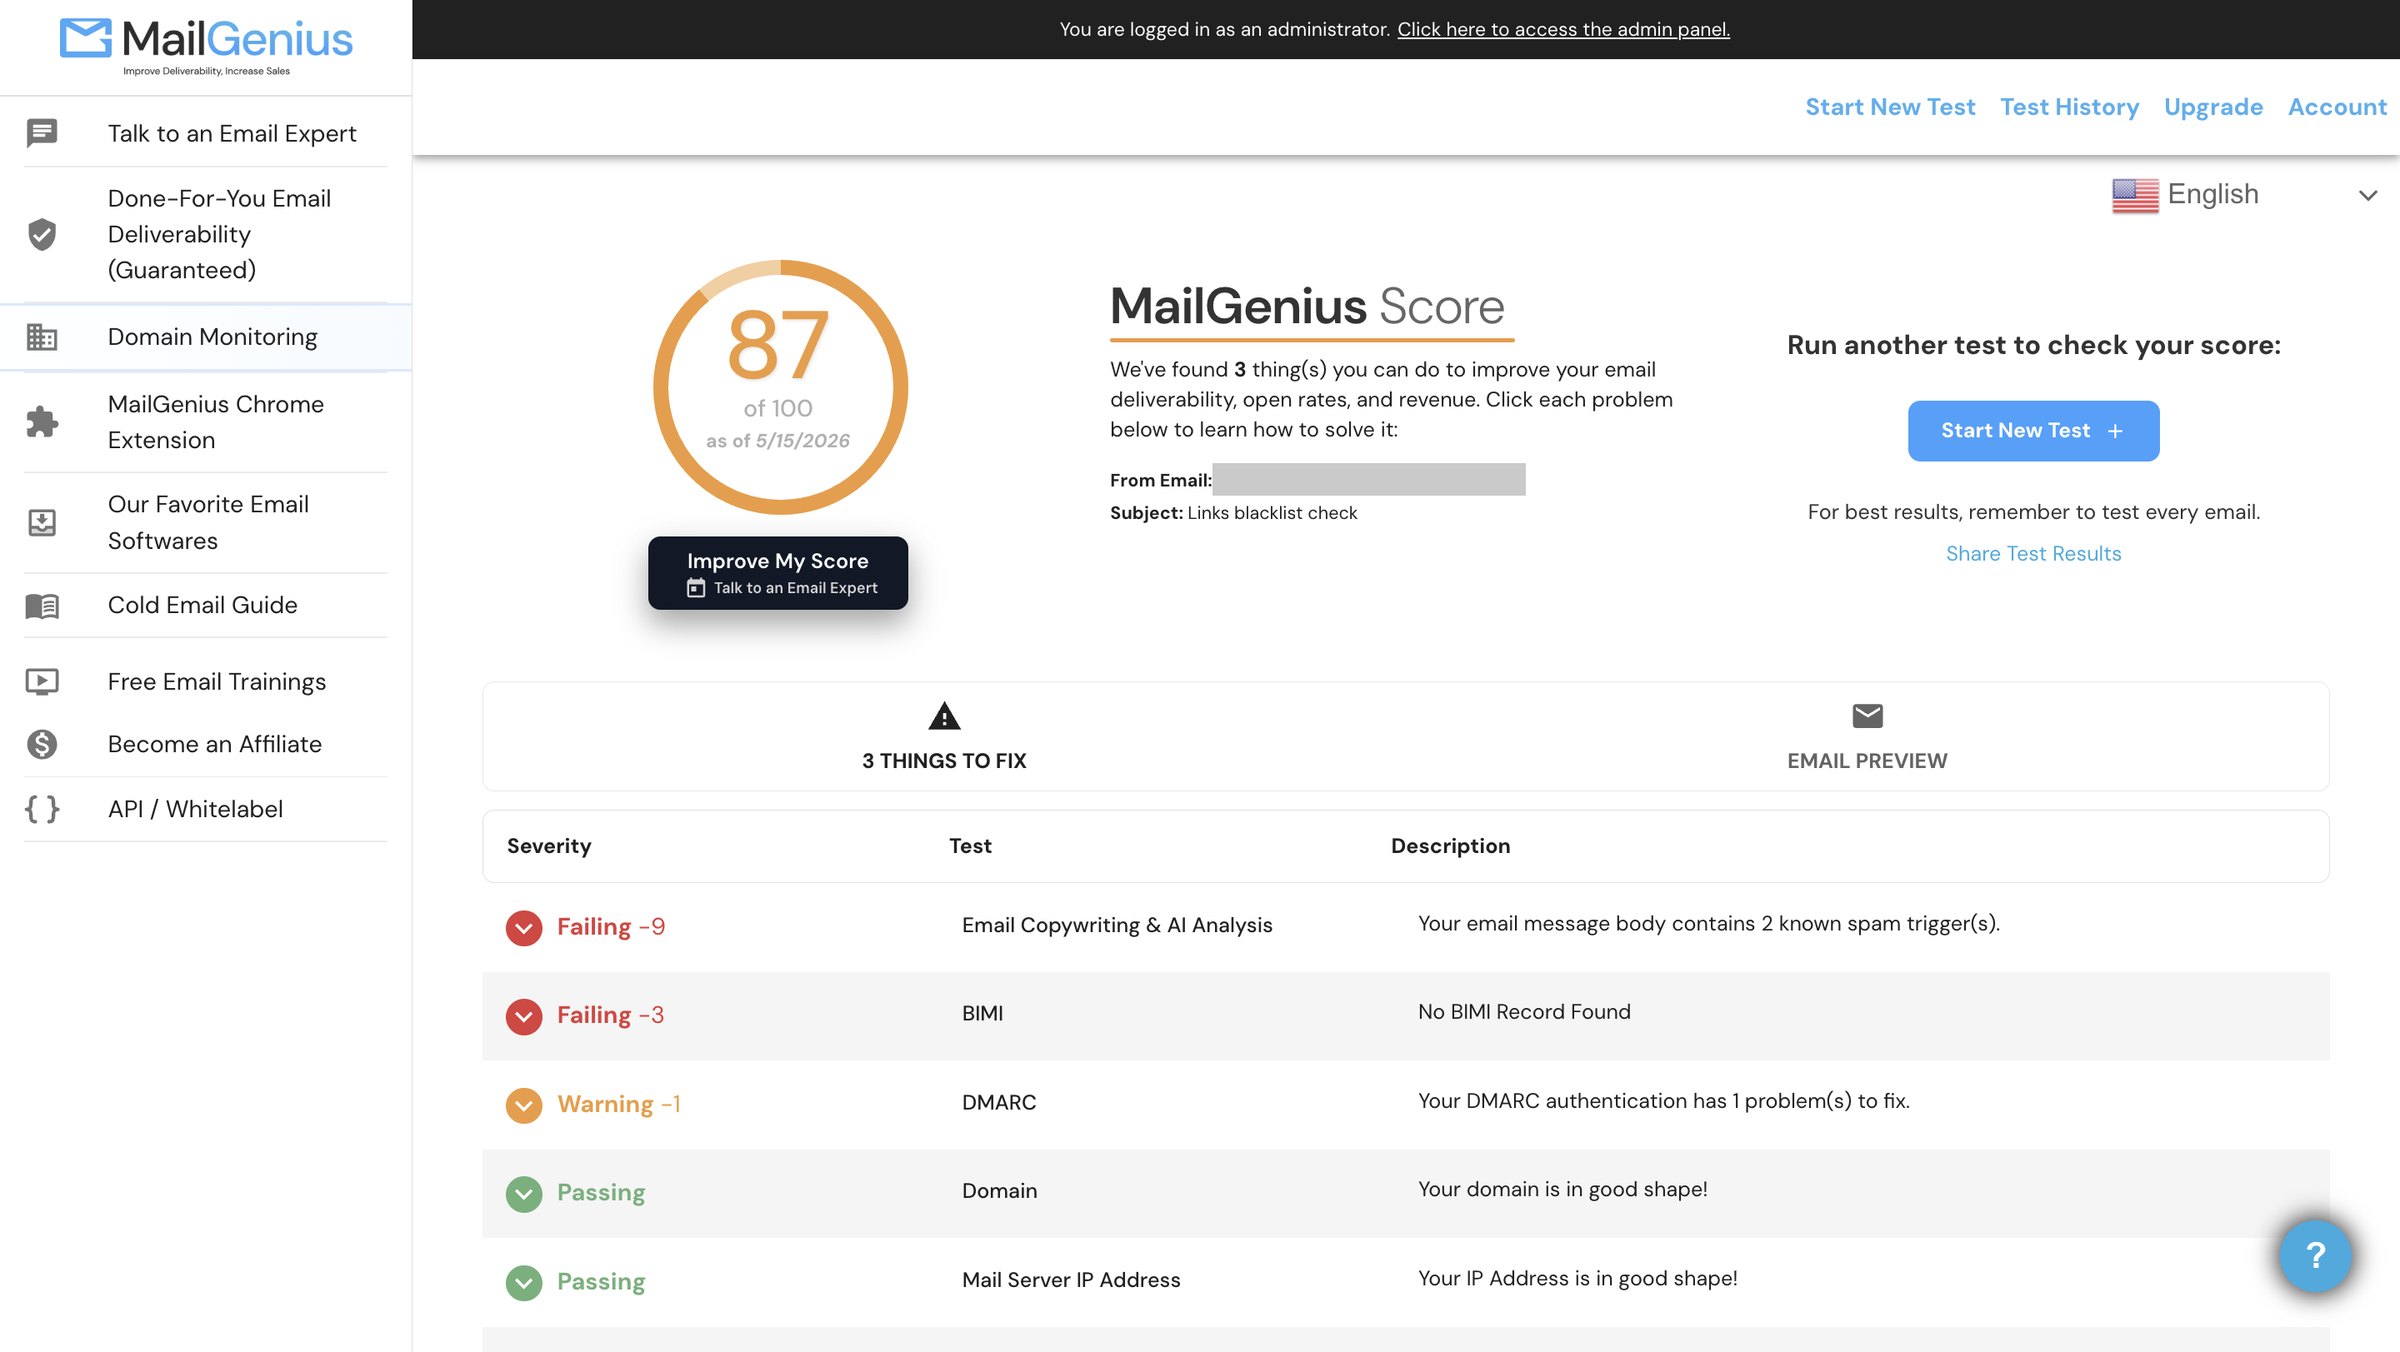
Task: Open Upgrade in the top navigation
Action: tap(2213, 107)
